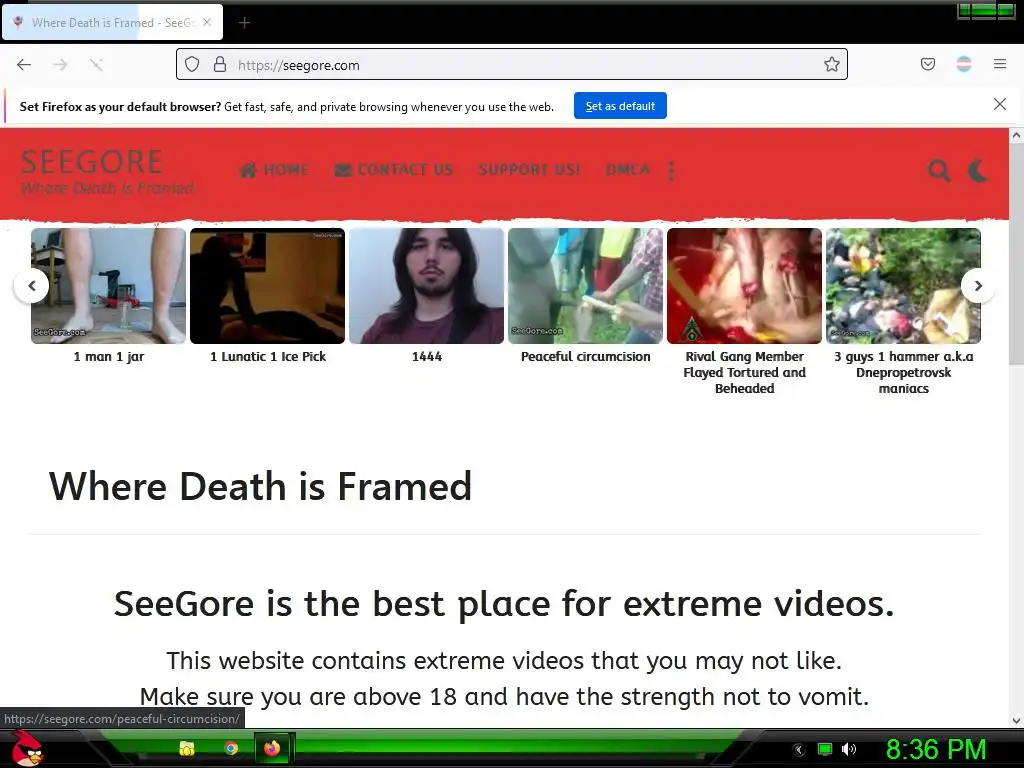Click the page scrollbar down arrow
The image size is (1024, 768).
pyautogui.click(x=1016, y=720)
